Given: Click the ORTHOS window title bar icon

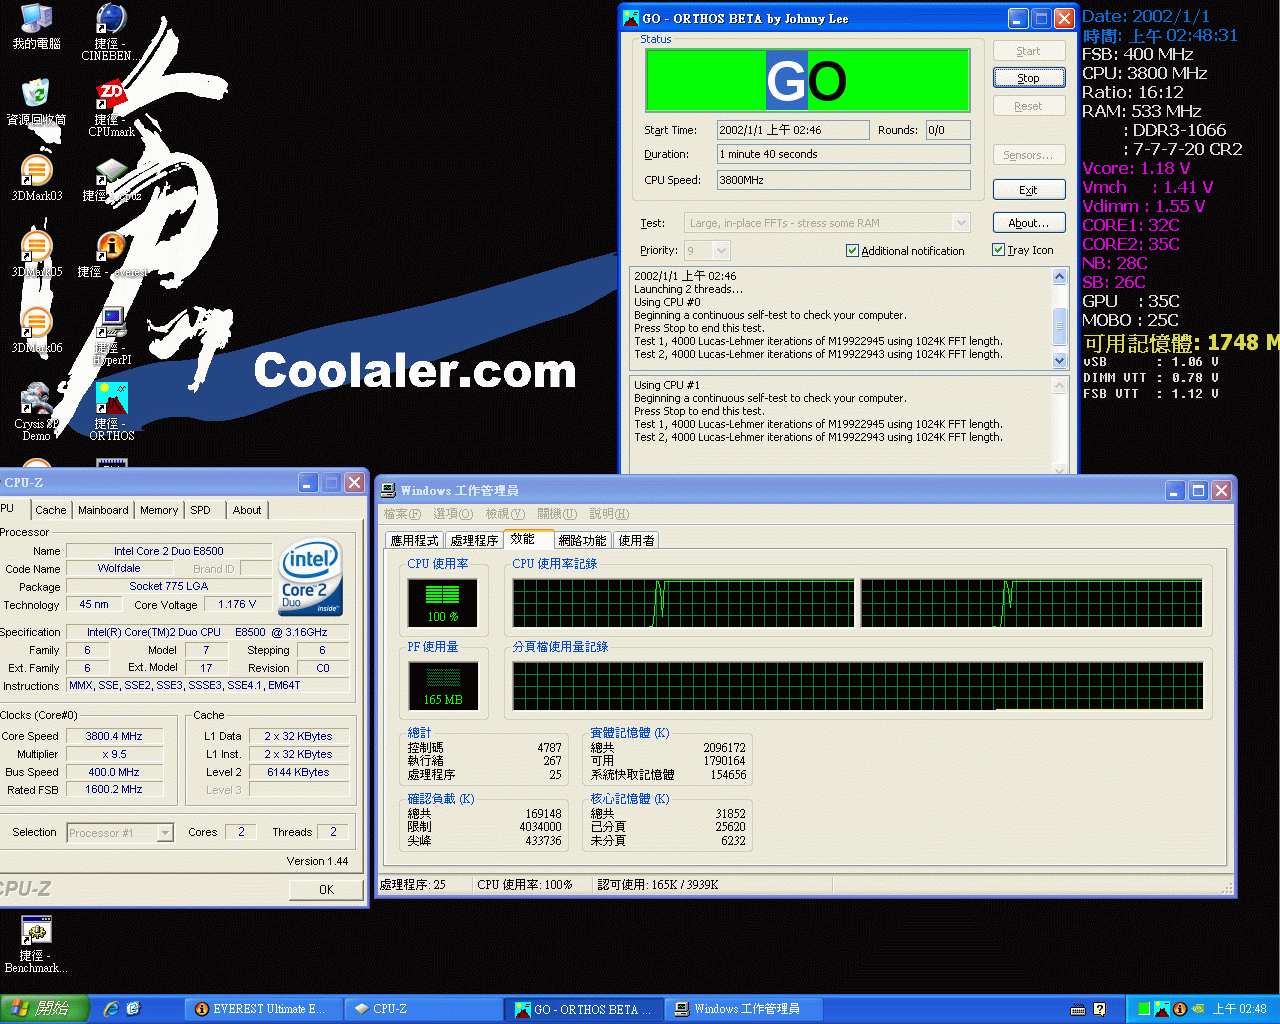Looking at the screenshot, I should [631, 18].
